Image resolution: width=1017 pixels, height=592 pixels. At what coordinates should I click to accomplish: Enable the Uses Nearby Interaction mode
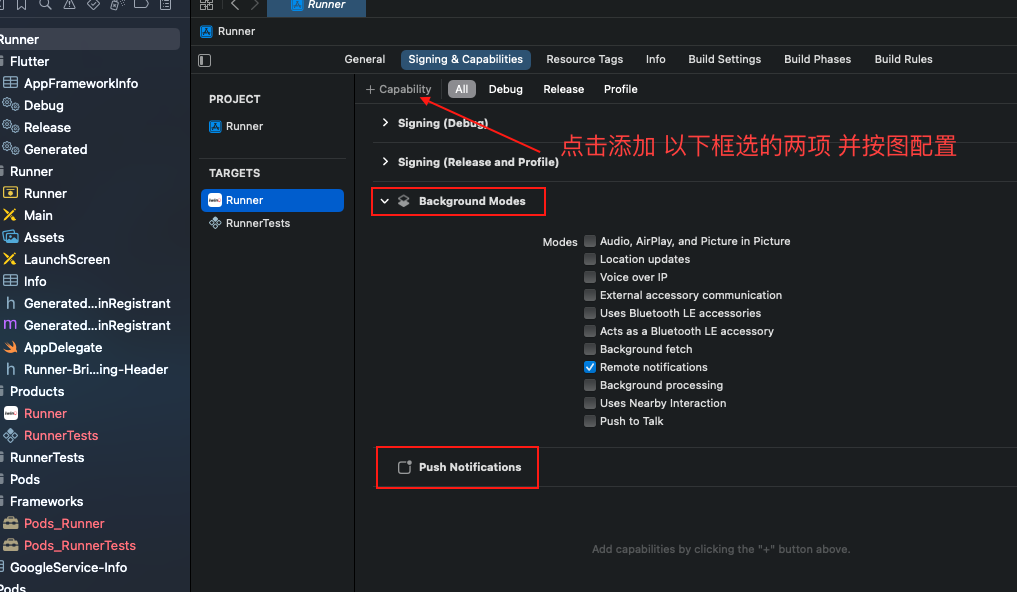tap(590, 403)
